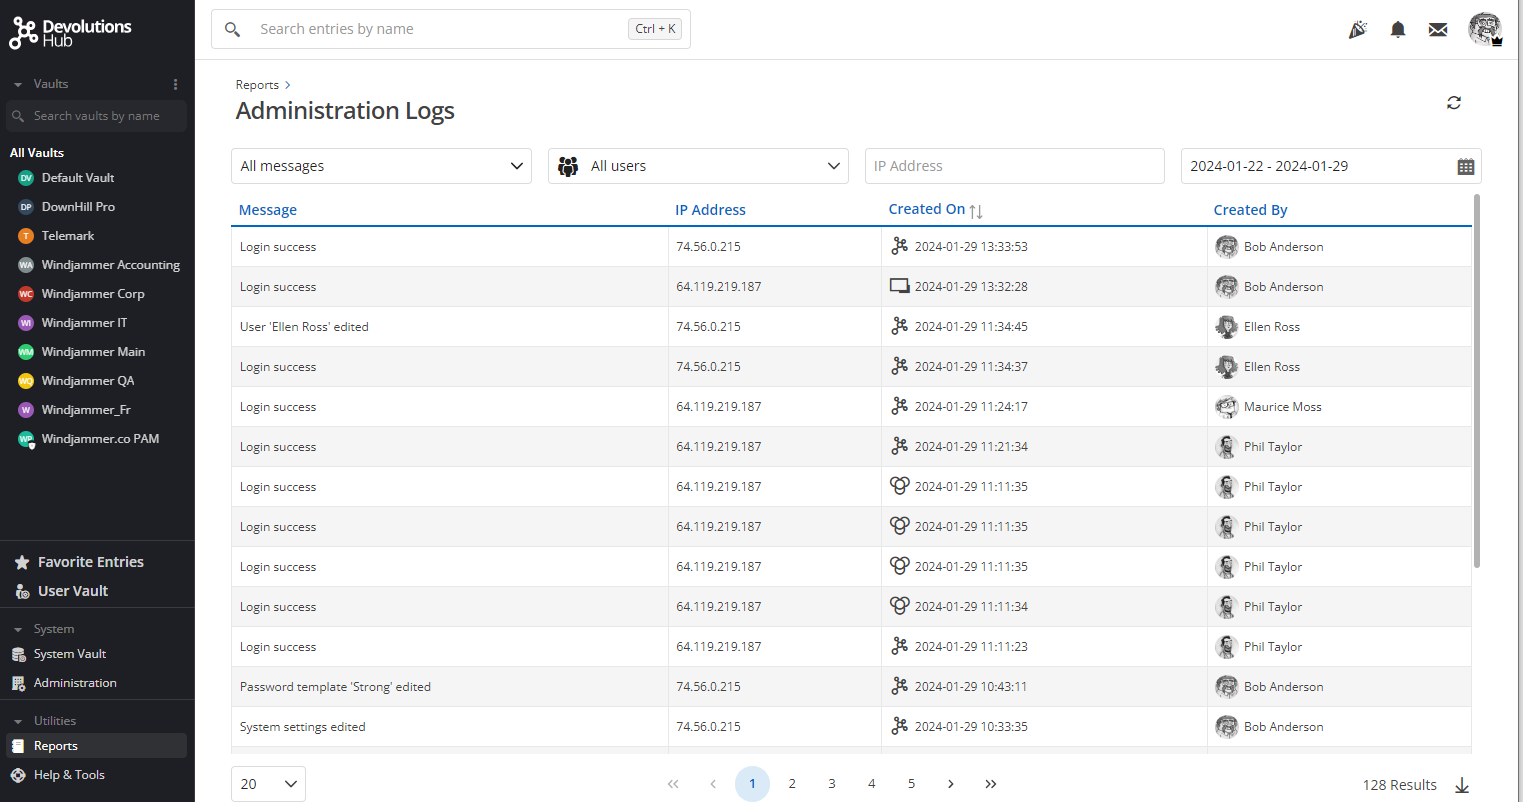Go to page 3 of results

tap(832, 784)
